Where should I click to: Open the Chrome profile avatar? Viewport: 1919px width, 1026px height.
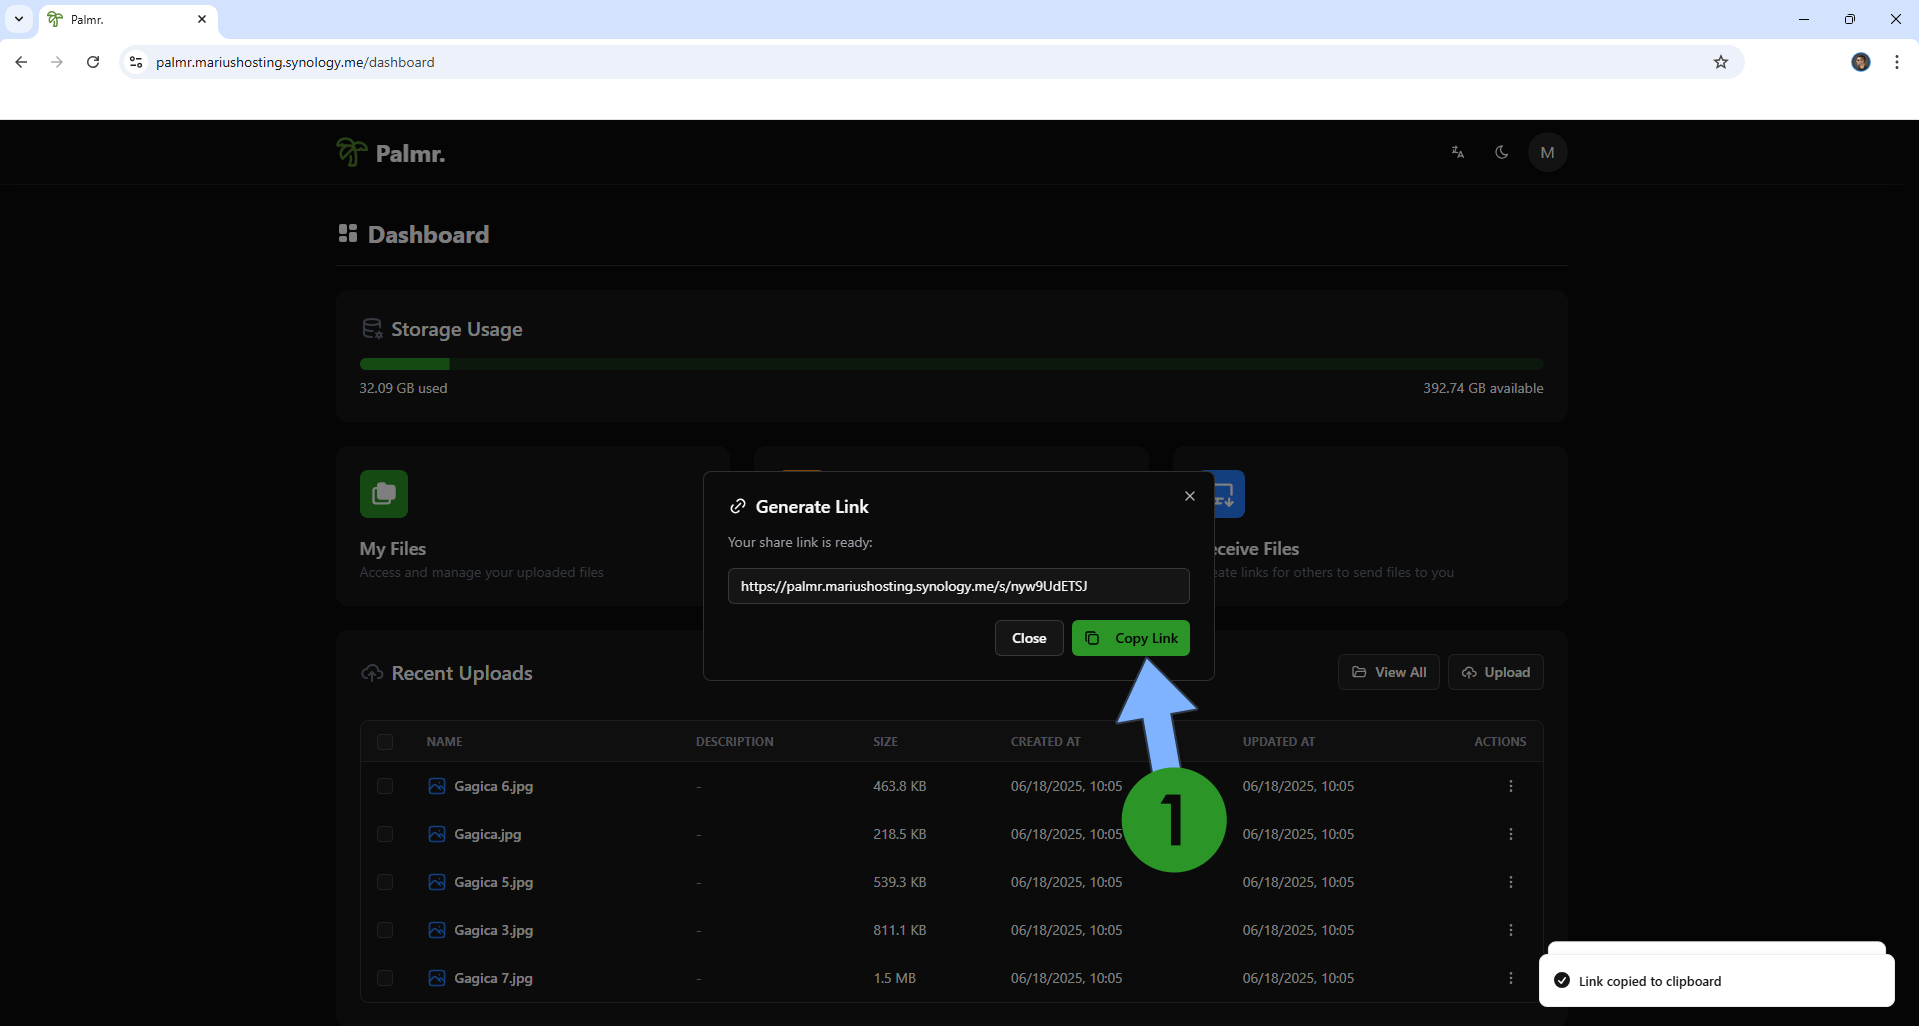click(1861, 62)
